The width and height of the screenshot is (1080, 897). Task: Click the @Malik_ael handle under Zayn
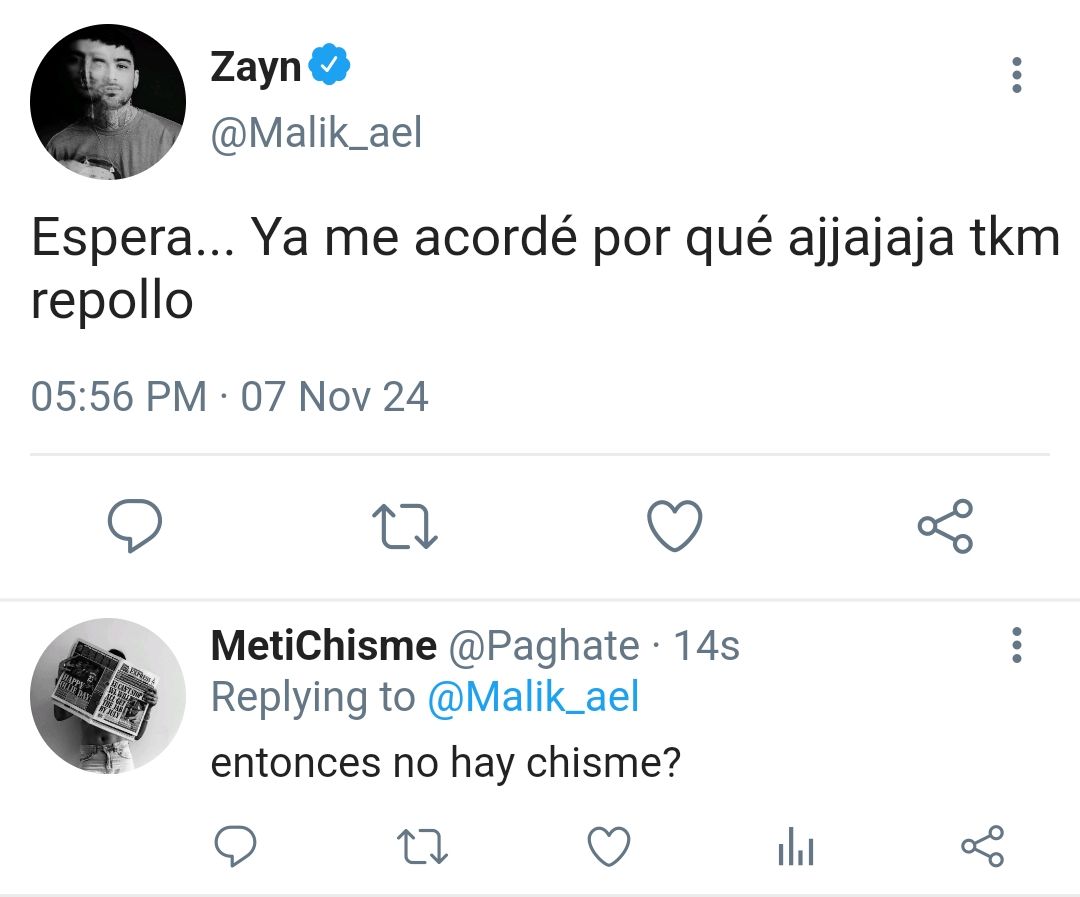pyautogui.click(x=316, y=132)
